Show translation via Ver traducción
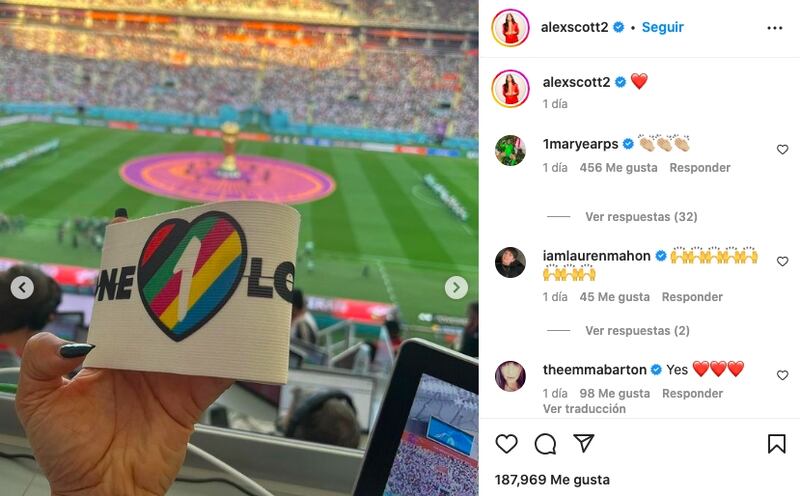The height and width of the screenshot is (496, 800). (x=584, y=409)
